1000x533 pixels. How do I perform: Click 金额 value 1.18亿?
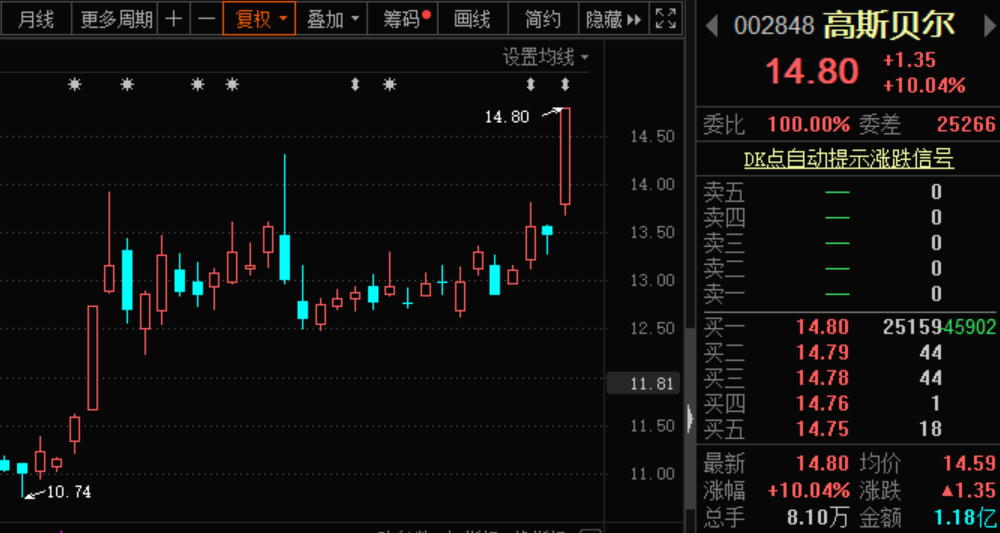(x=965, y=517)
